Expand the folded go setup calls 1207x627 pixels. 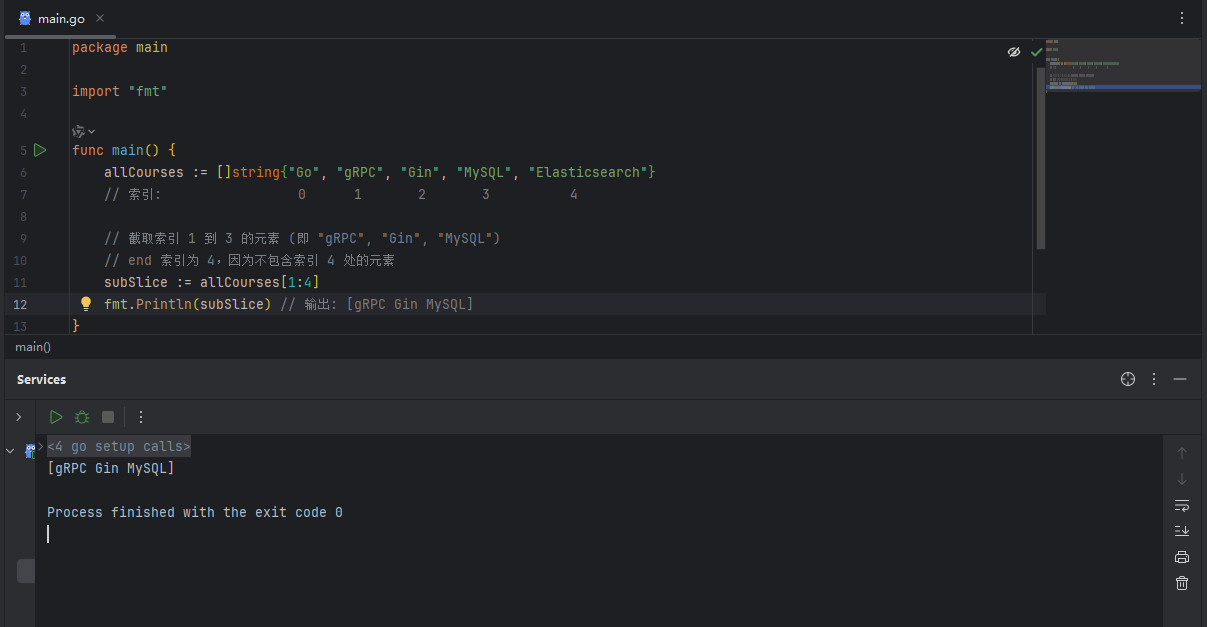(x=119, y=446)
